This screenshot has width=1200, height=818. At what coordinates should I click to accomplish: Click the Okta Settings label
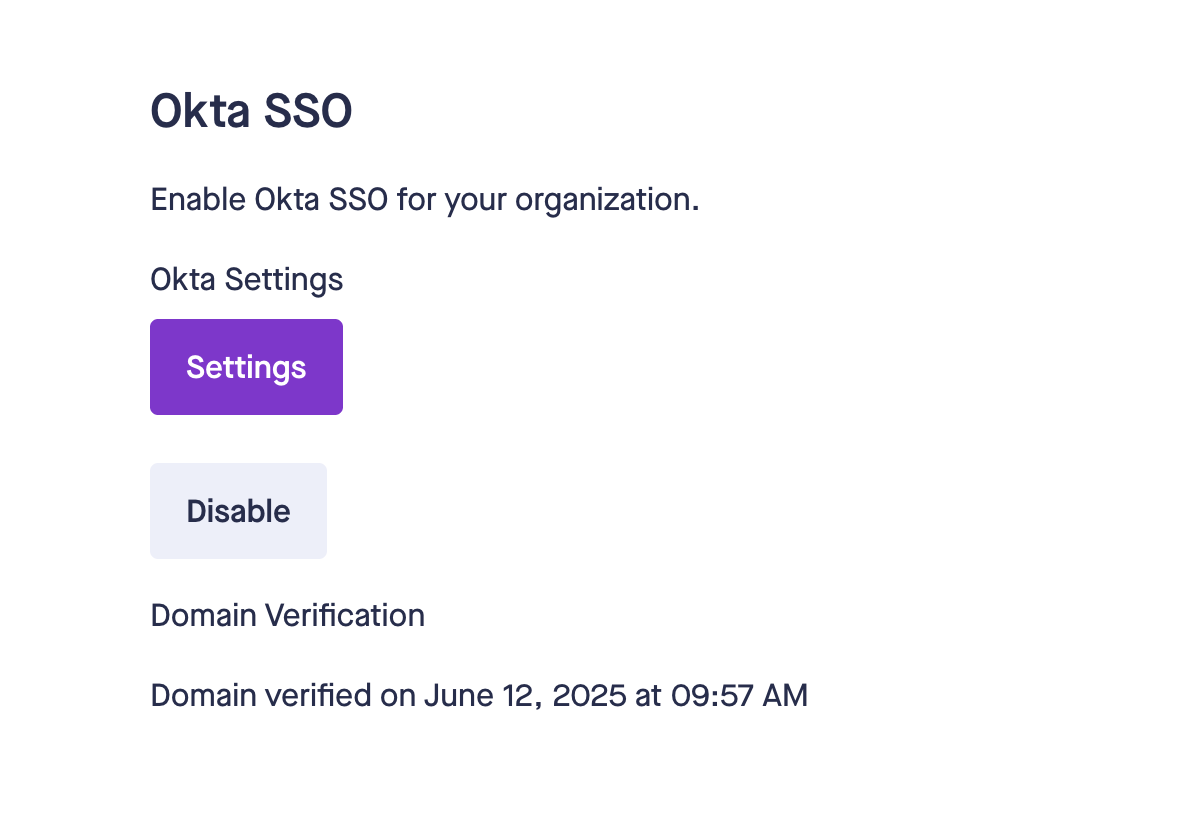tap(247, 279)
